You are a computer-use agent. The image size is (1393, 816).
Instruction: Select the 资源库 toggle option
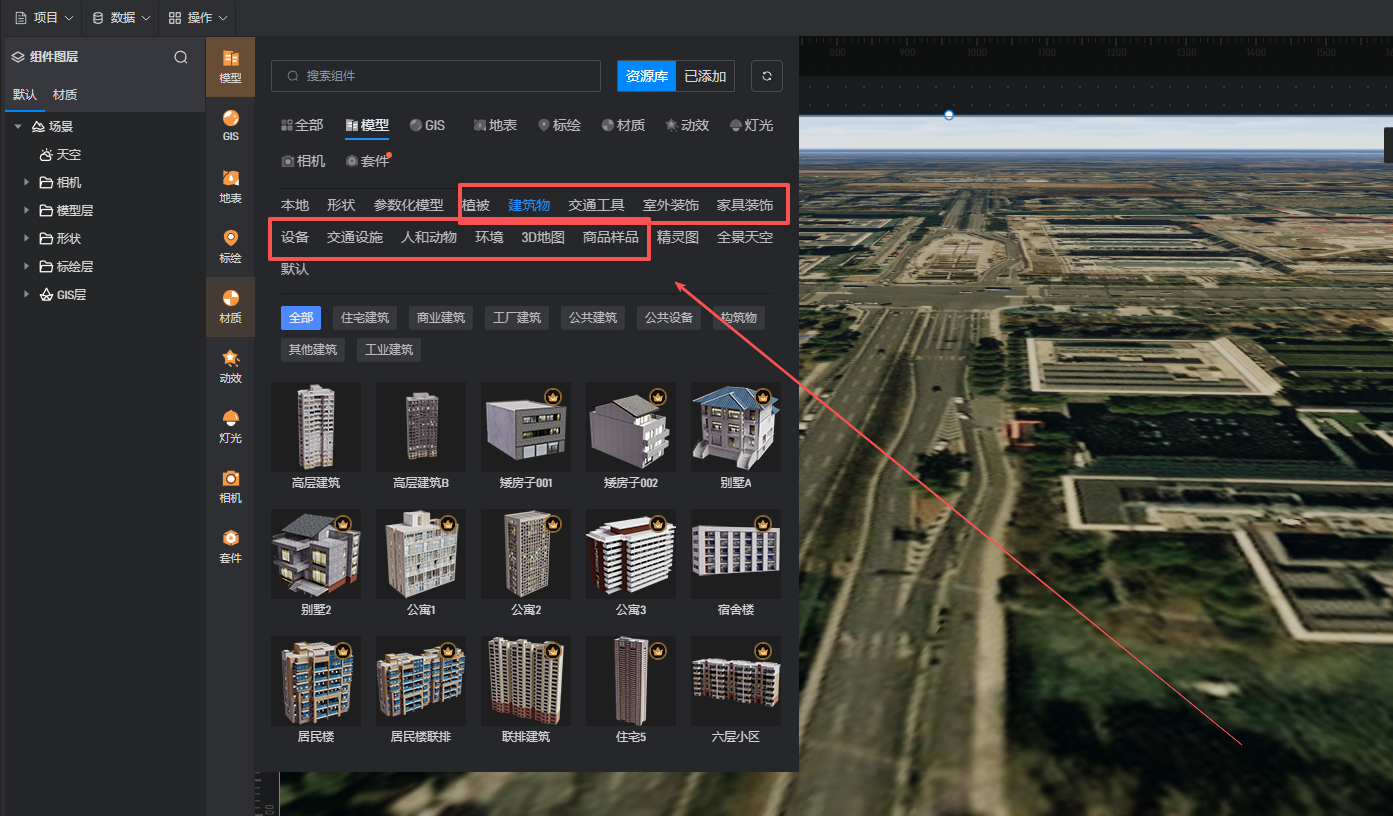coord(647,76)
